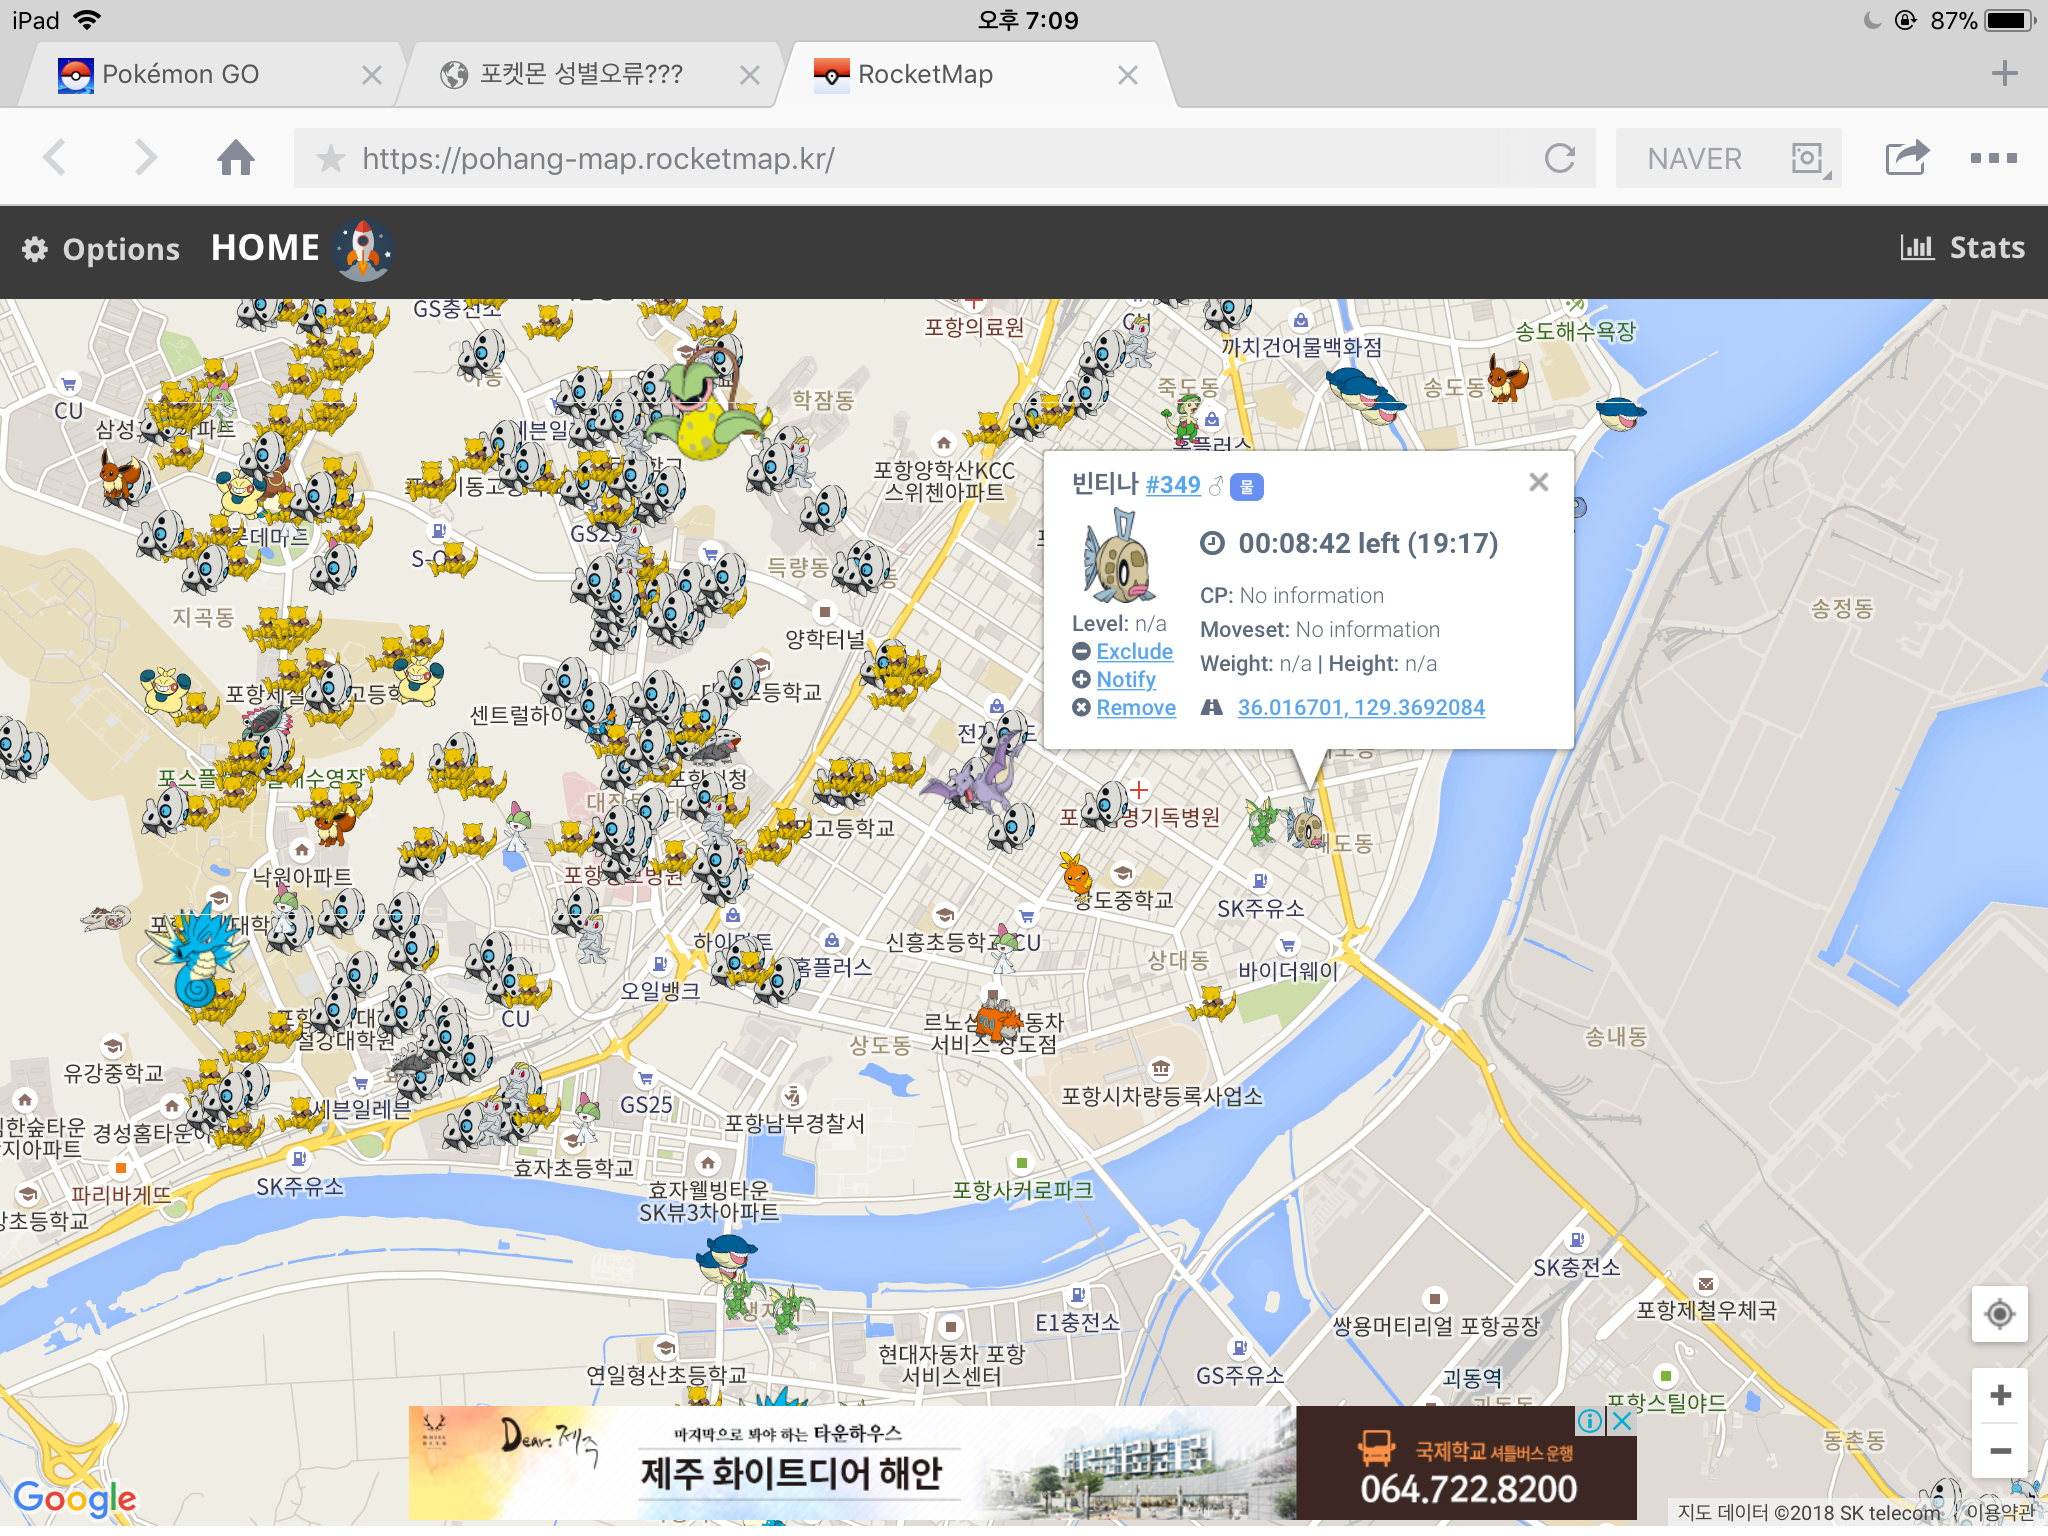Zoom out on the map
Viewport: 2048px width, 1536px height.
(x=2000, y=1450)
